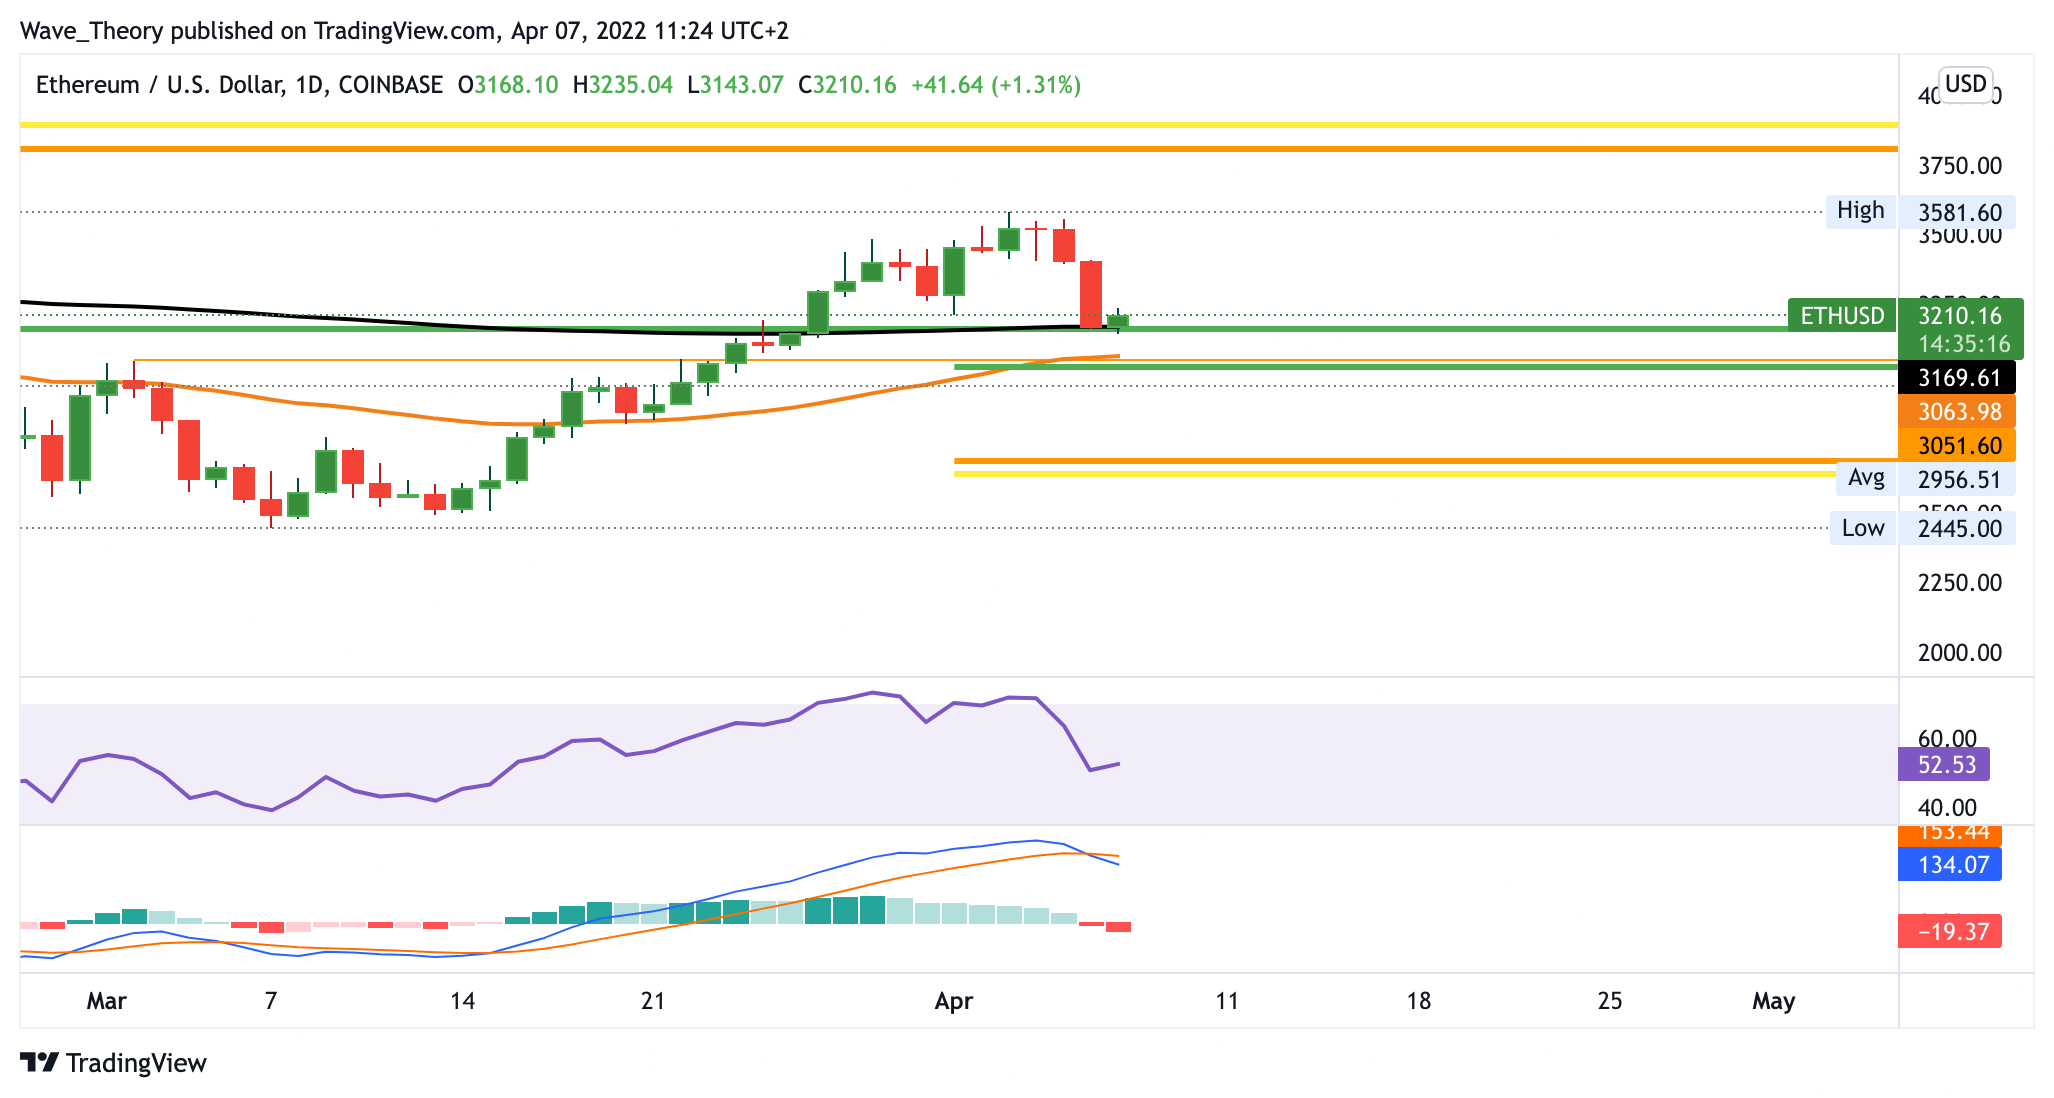Click the red histogram -19.37 value label

1949,932
